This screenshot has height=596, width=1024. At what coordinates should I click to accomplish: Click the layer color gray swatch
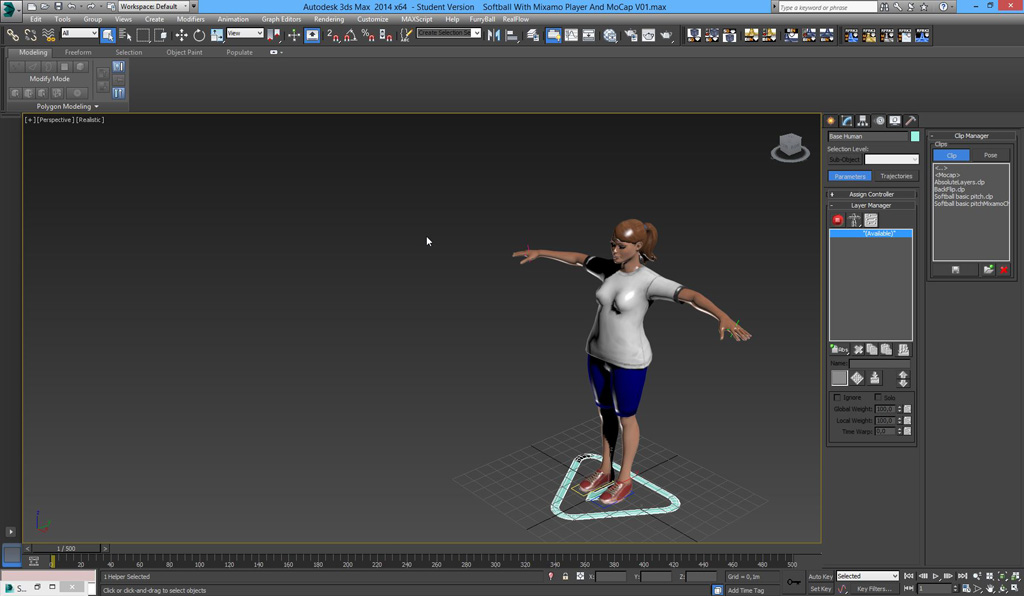839,378
